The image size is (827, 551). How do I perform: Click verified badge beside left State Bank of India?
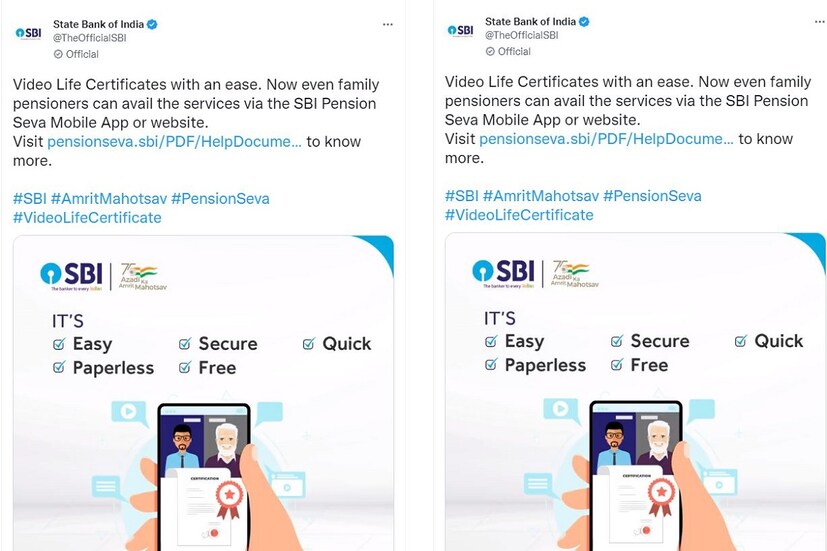(152, 24)
